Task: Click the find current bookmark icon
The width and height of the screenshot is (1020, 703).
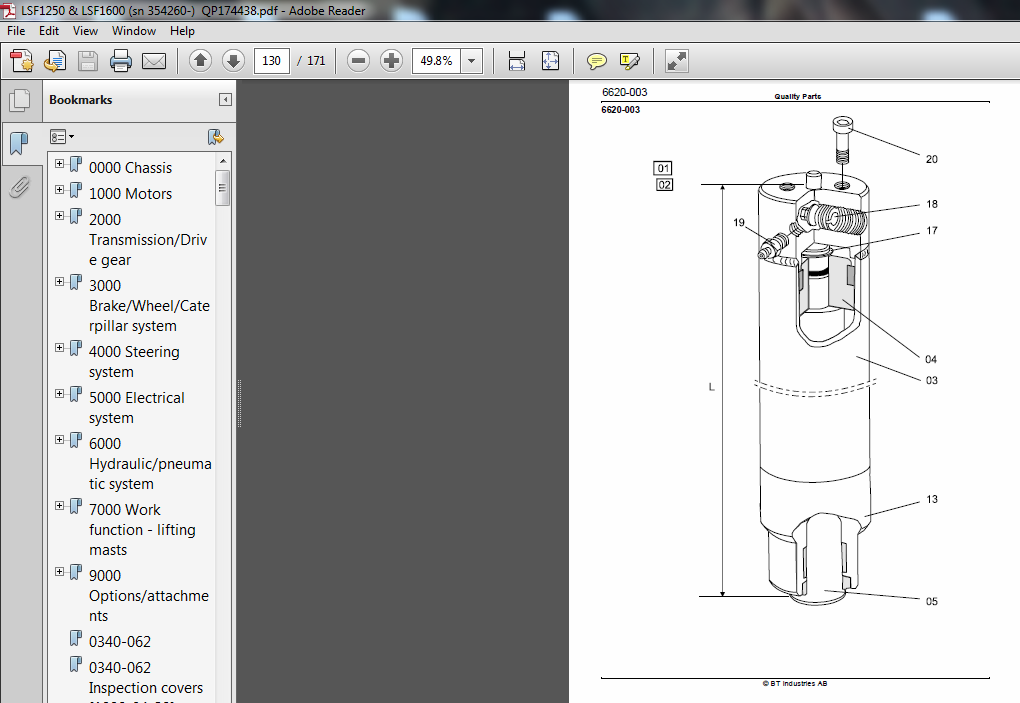Action: [215, 137]
